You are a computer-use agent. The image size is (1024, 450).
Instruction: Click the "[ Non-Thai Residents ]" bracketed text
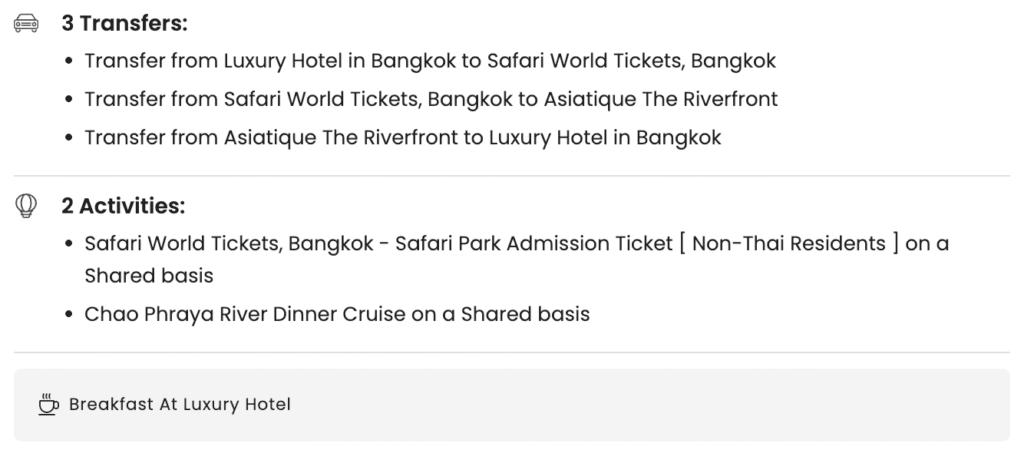coord(789,244)
